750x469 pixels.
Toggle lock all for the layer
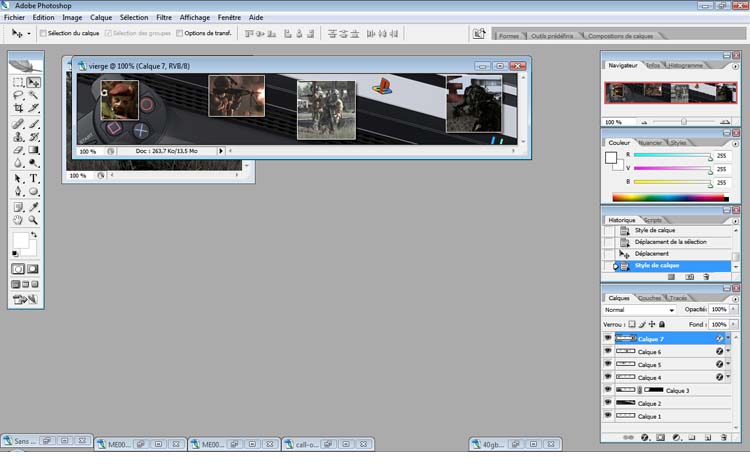point(662,324)
